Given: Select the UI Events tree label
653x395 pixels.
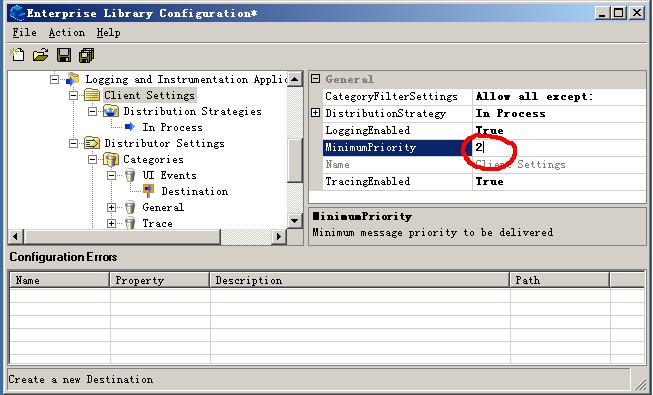Looking at the screenshot, I should coord(169,175).
